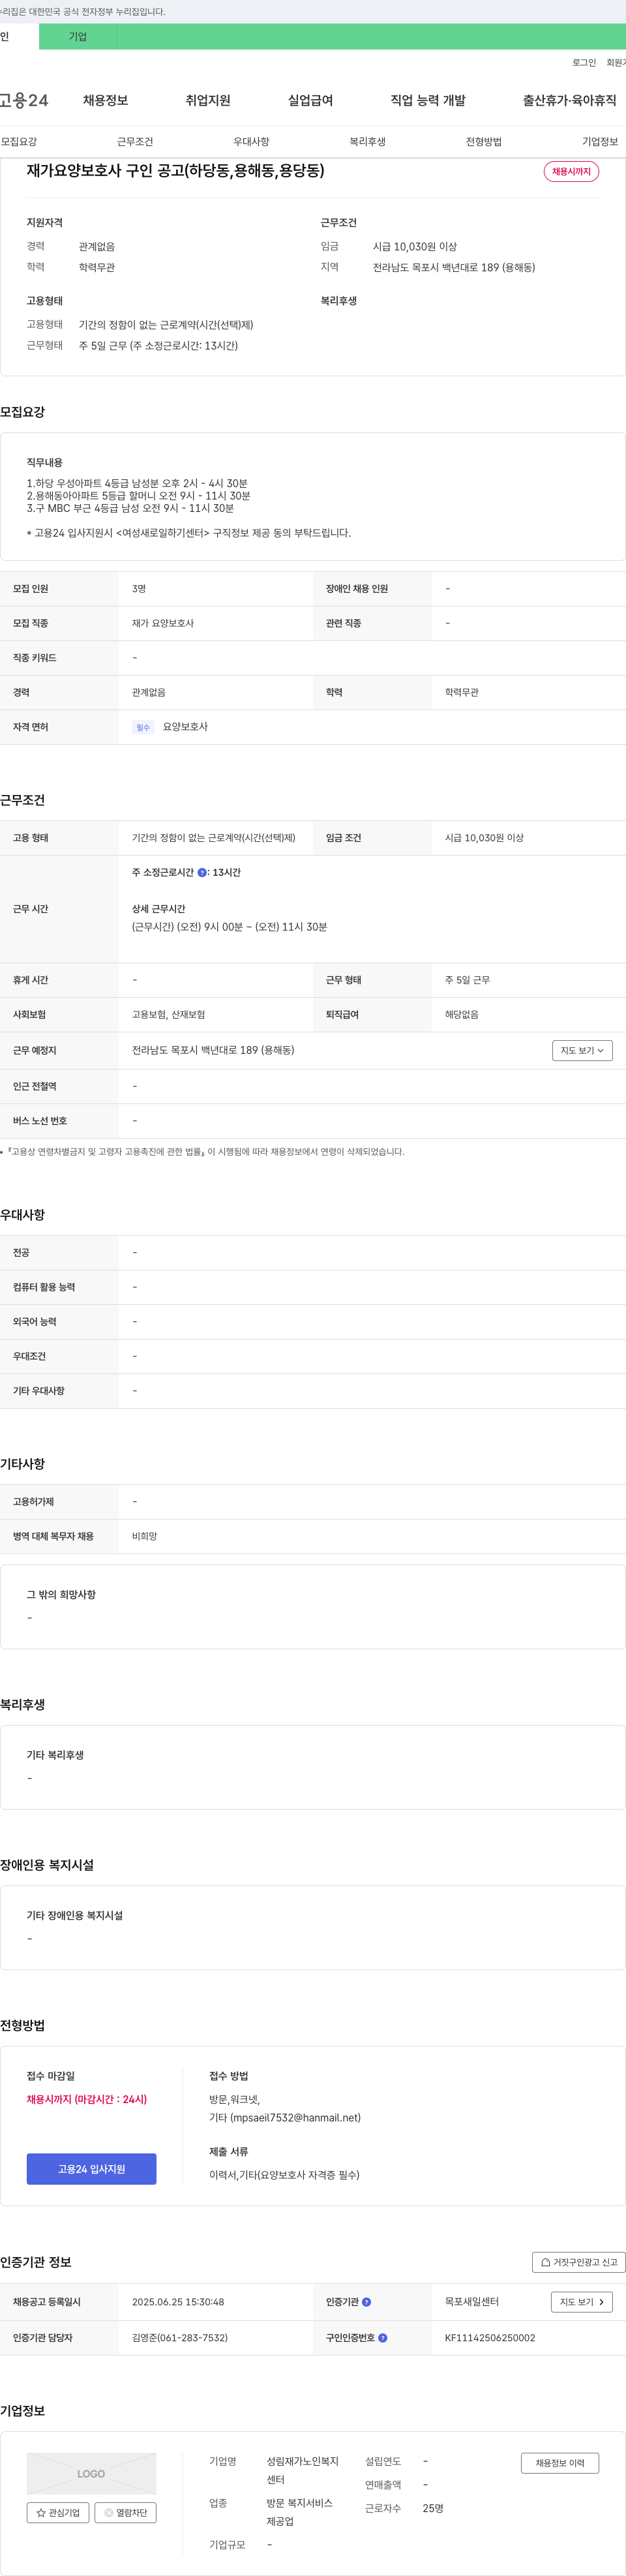Jump to 모집요강 section tab
The height and width of the screenshot is (2576, 626).
[x=19, y=142]
